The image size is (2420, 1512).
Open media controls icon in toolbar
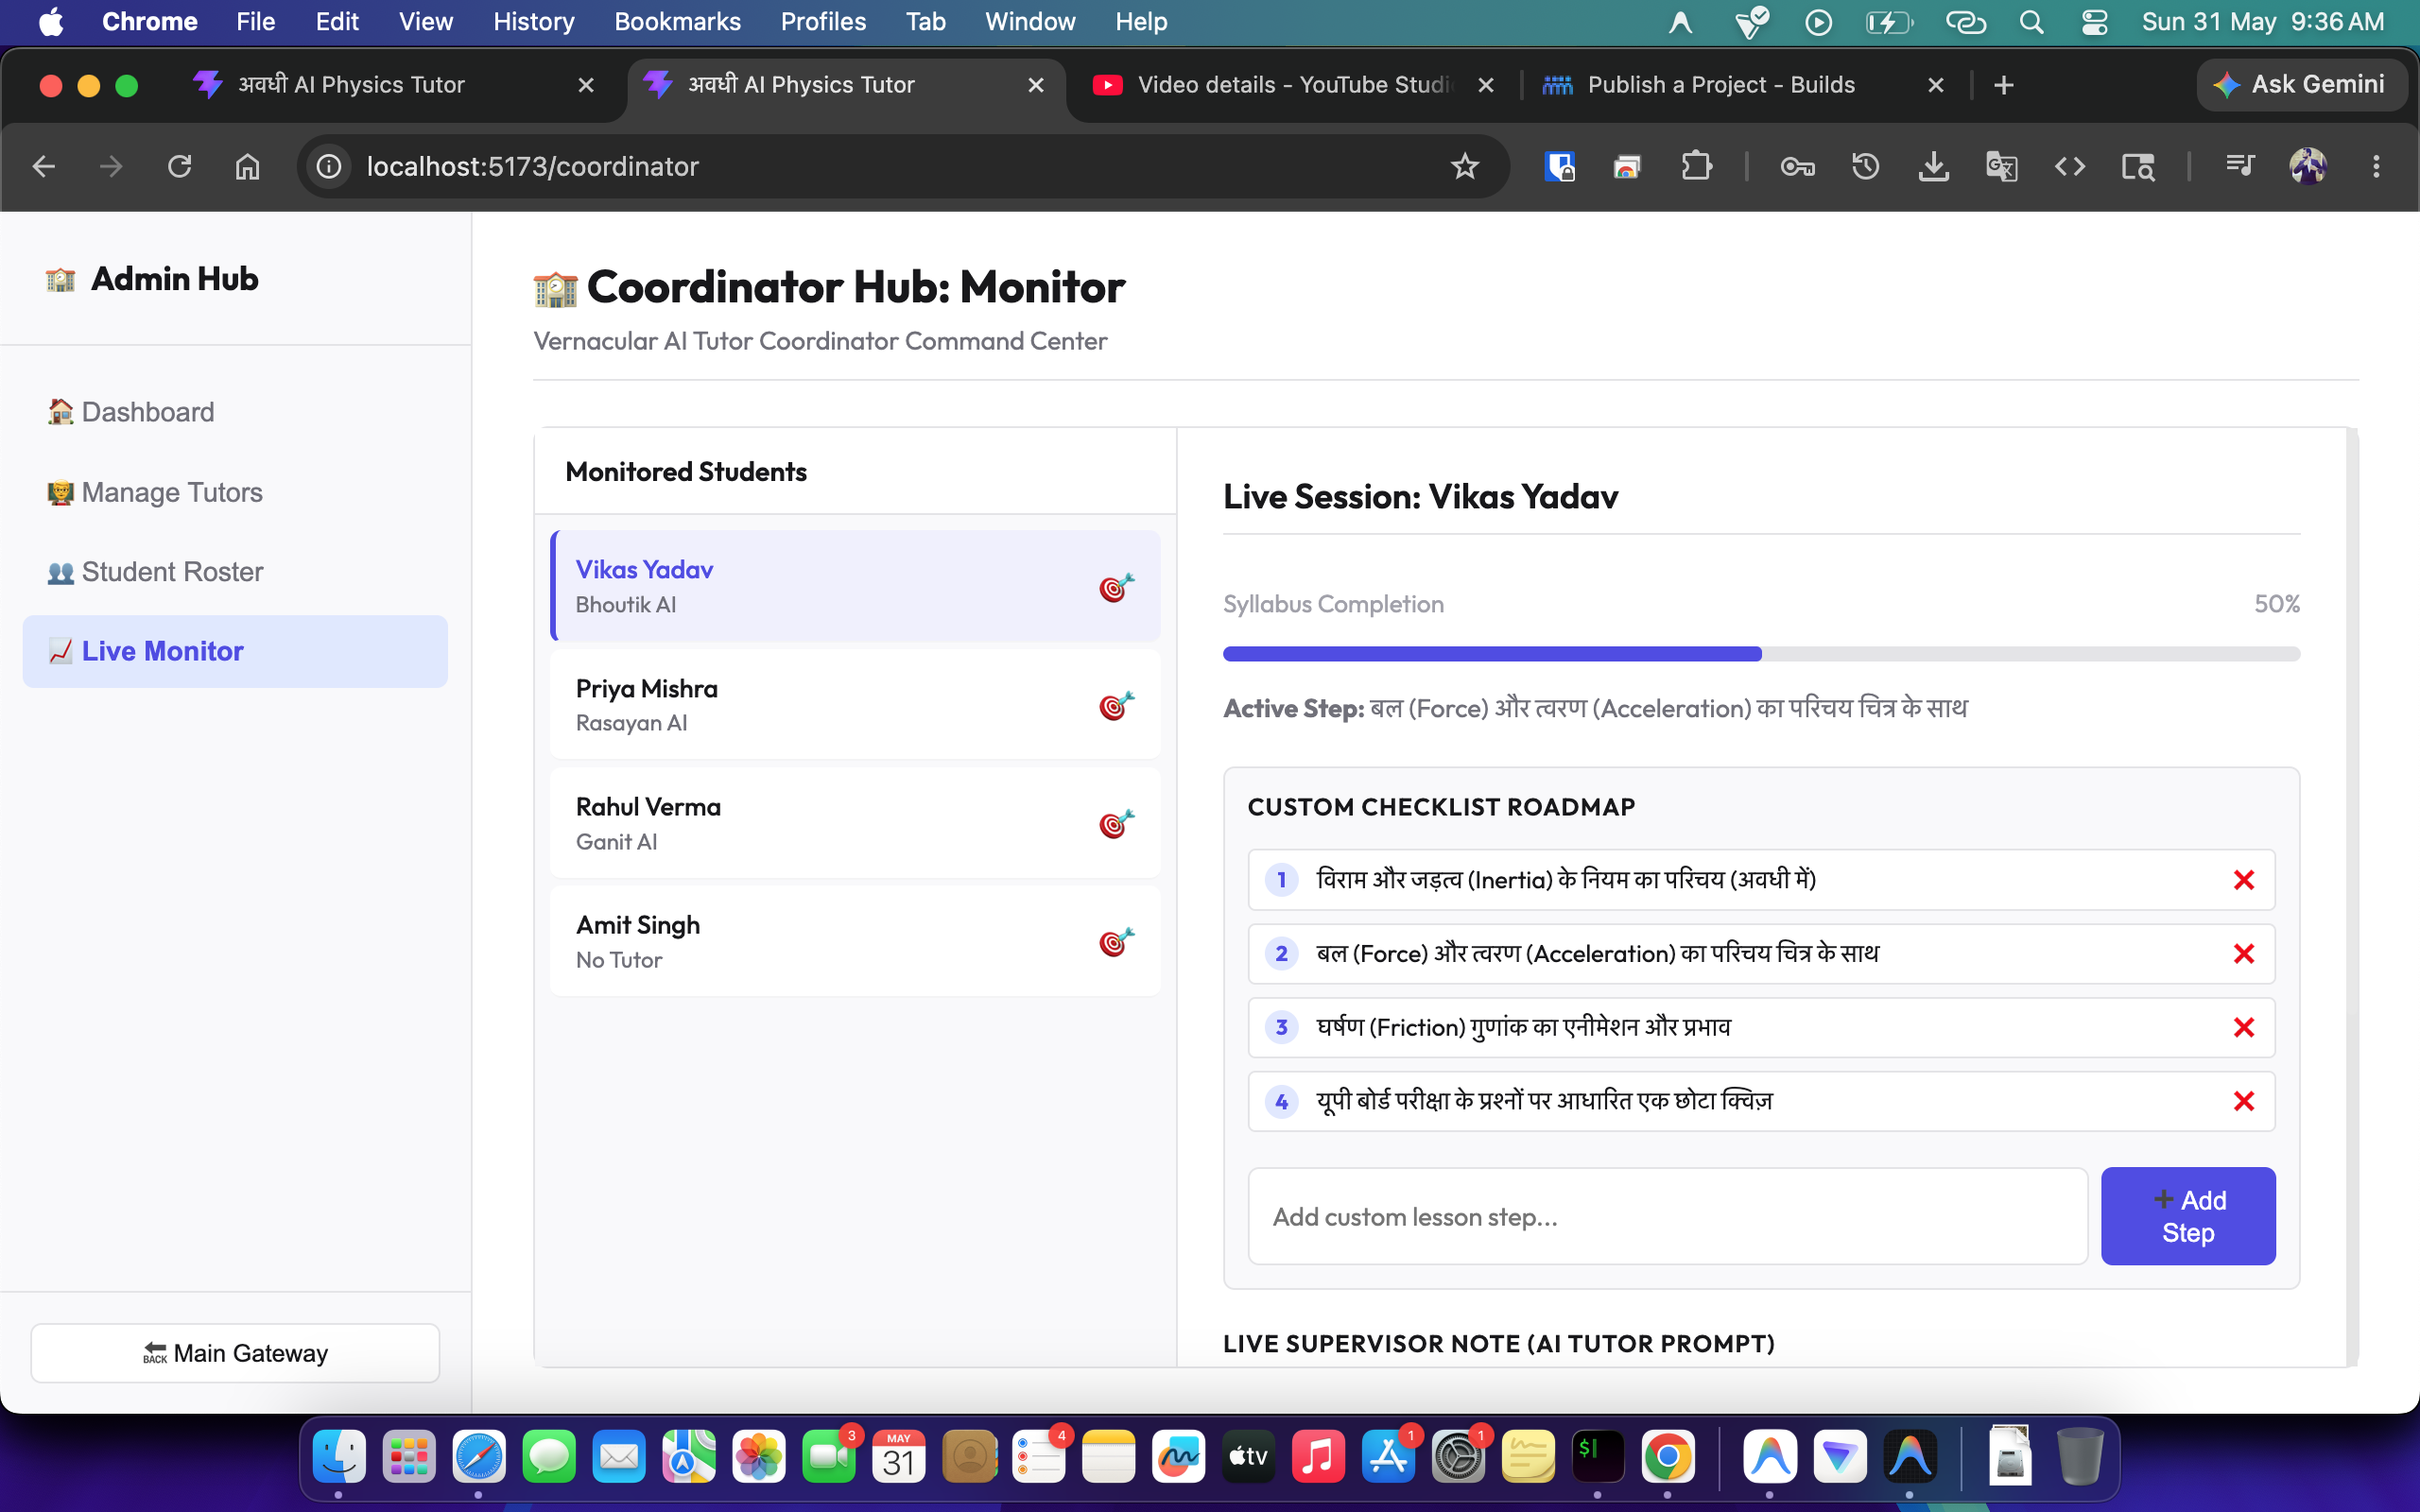click(x=2240, y=166)
